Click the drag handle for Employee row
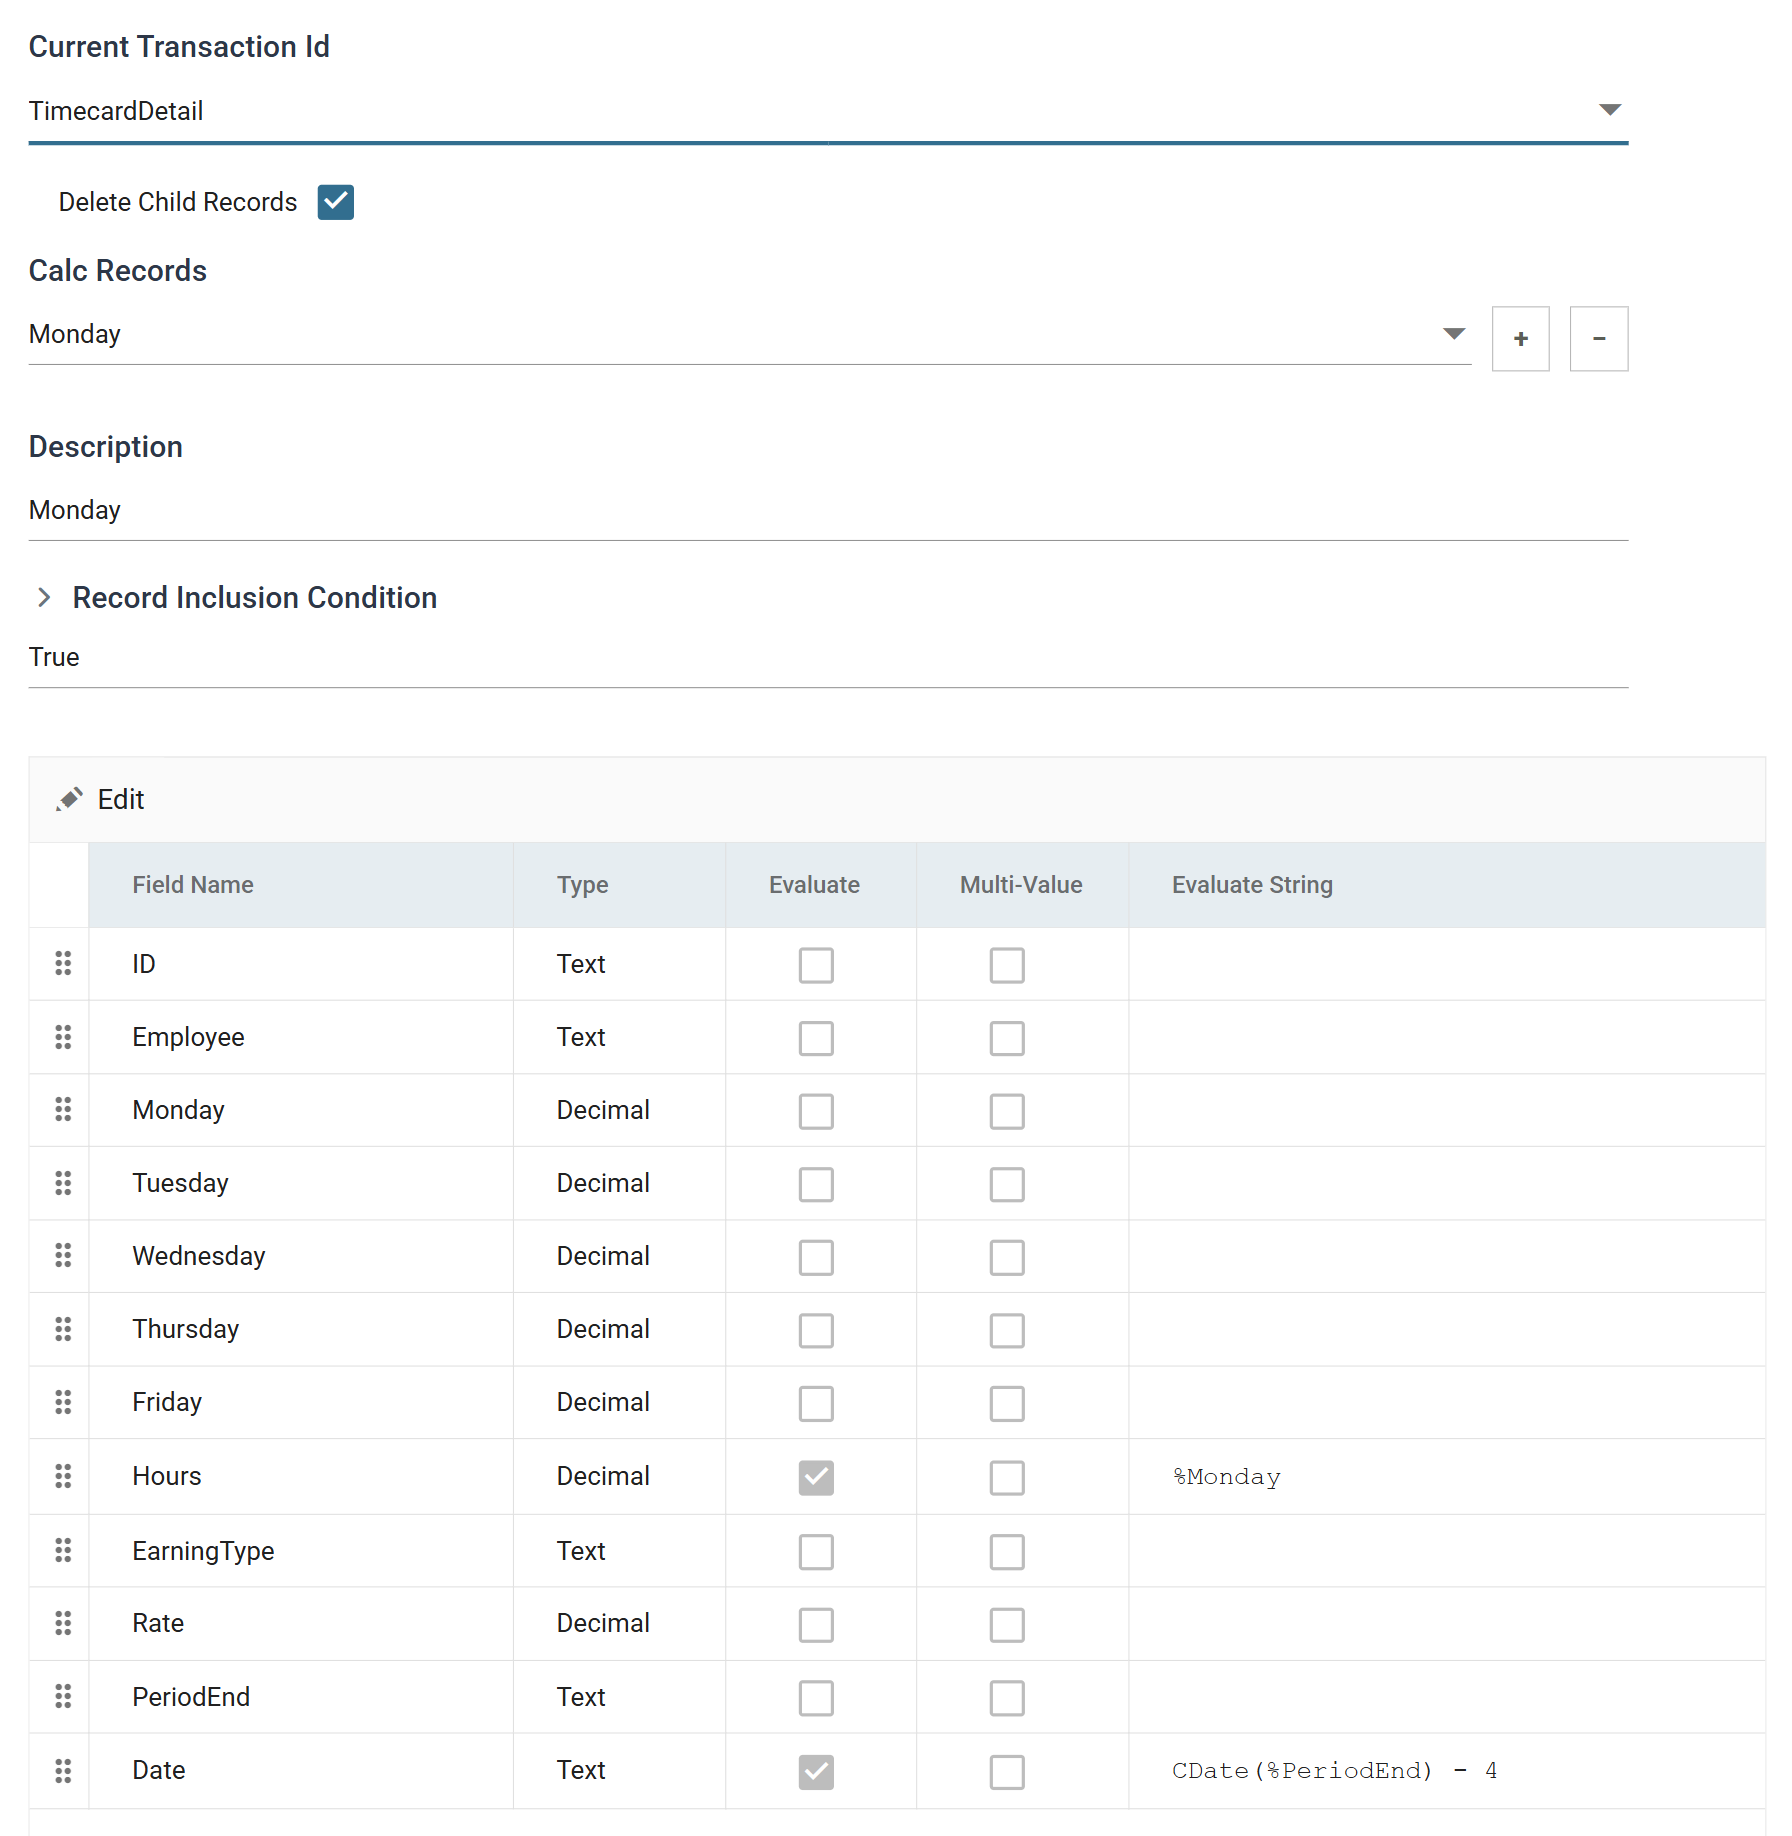 tap(63, 1037)
